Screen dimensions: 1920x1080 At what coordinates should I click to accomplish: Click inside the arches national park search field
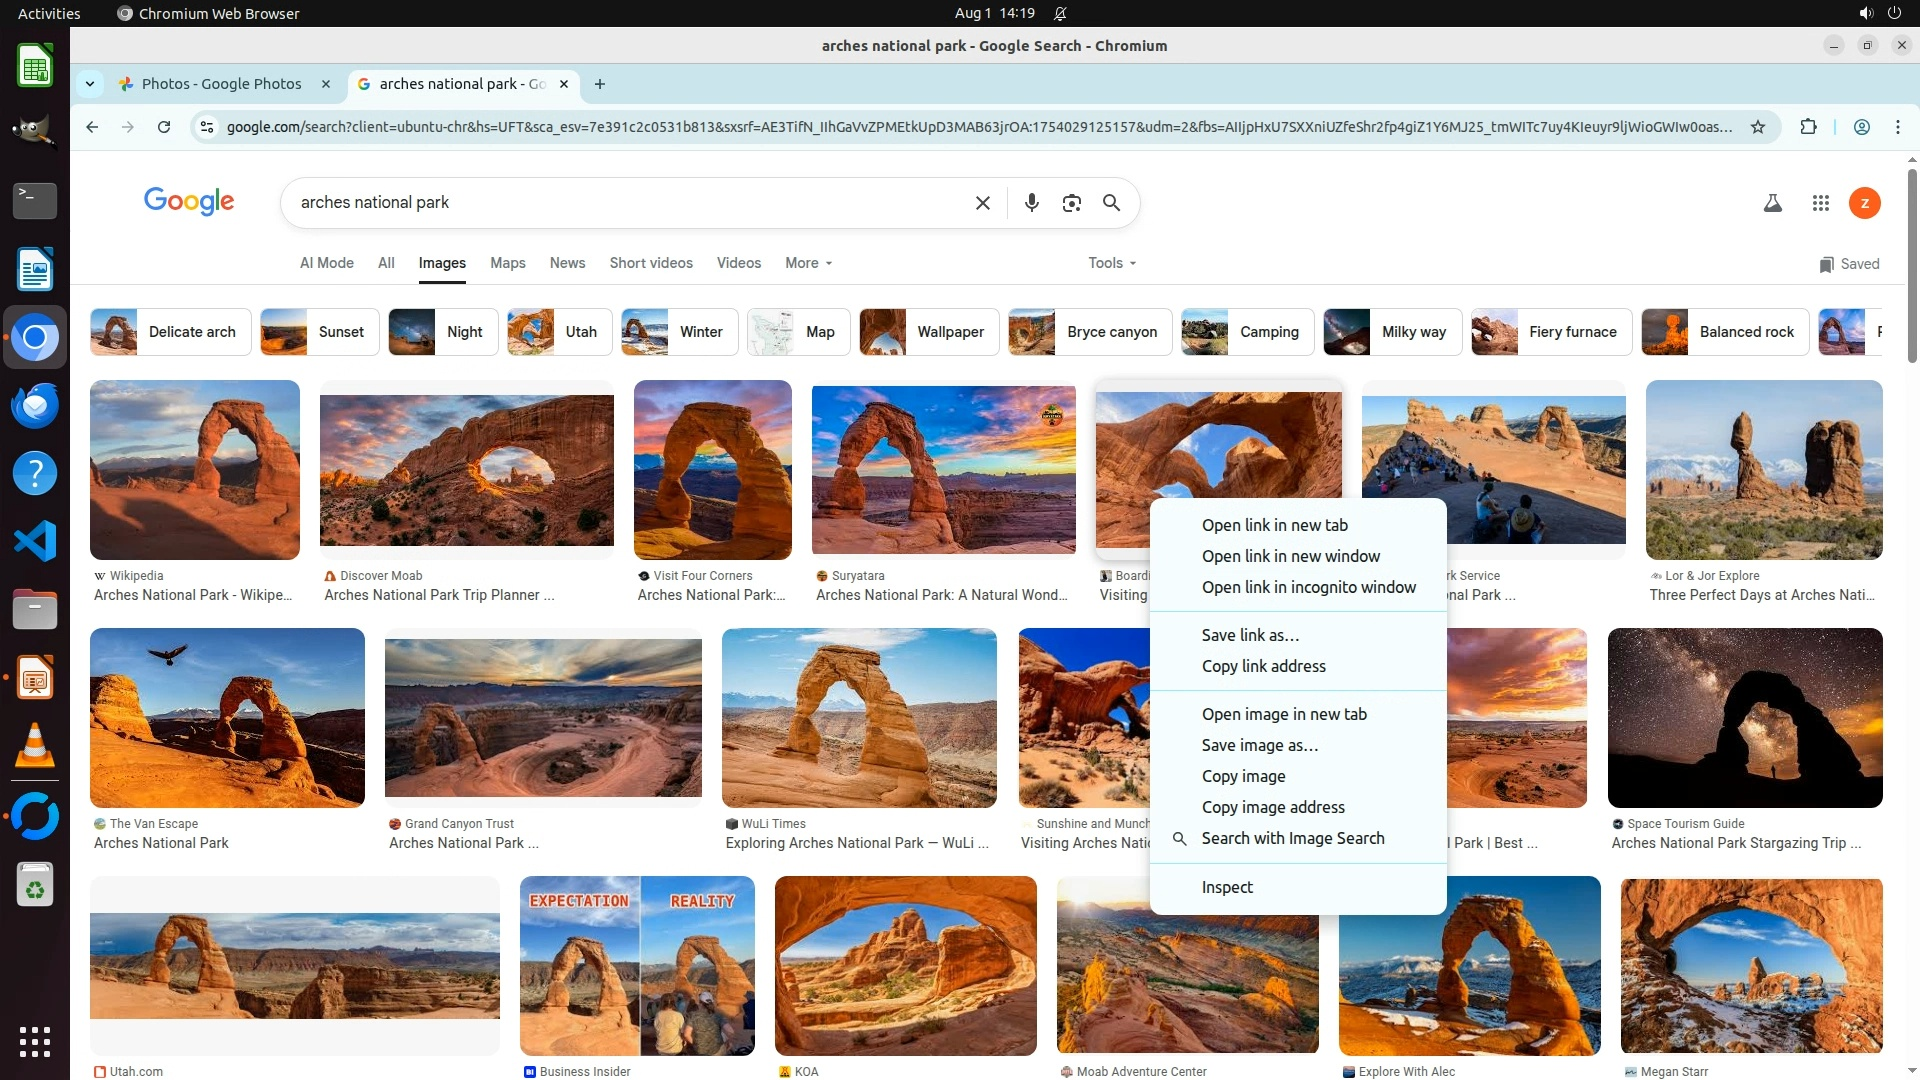pos(620,203)
